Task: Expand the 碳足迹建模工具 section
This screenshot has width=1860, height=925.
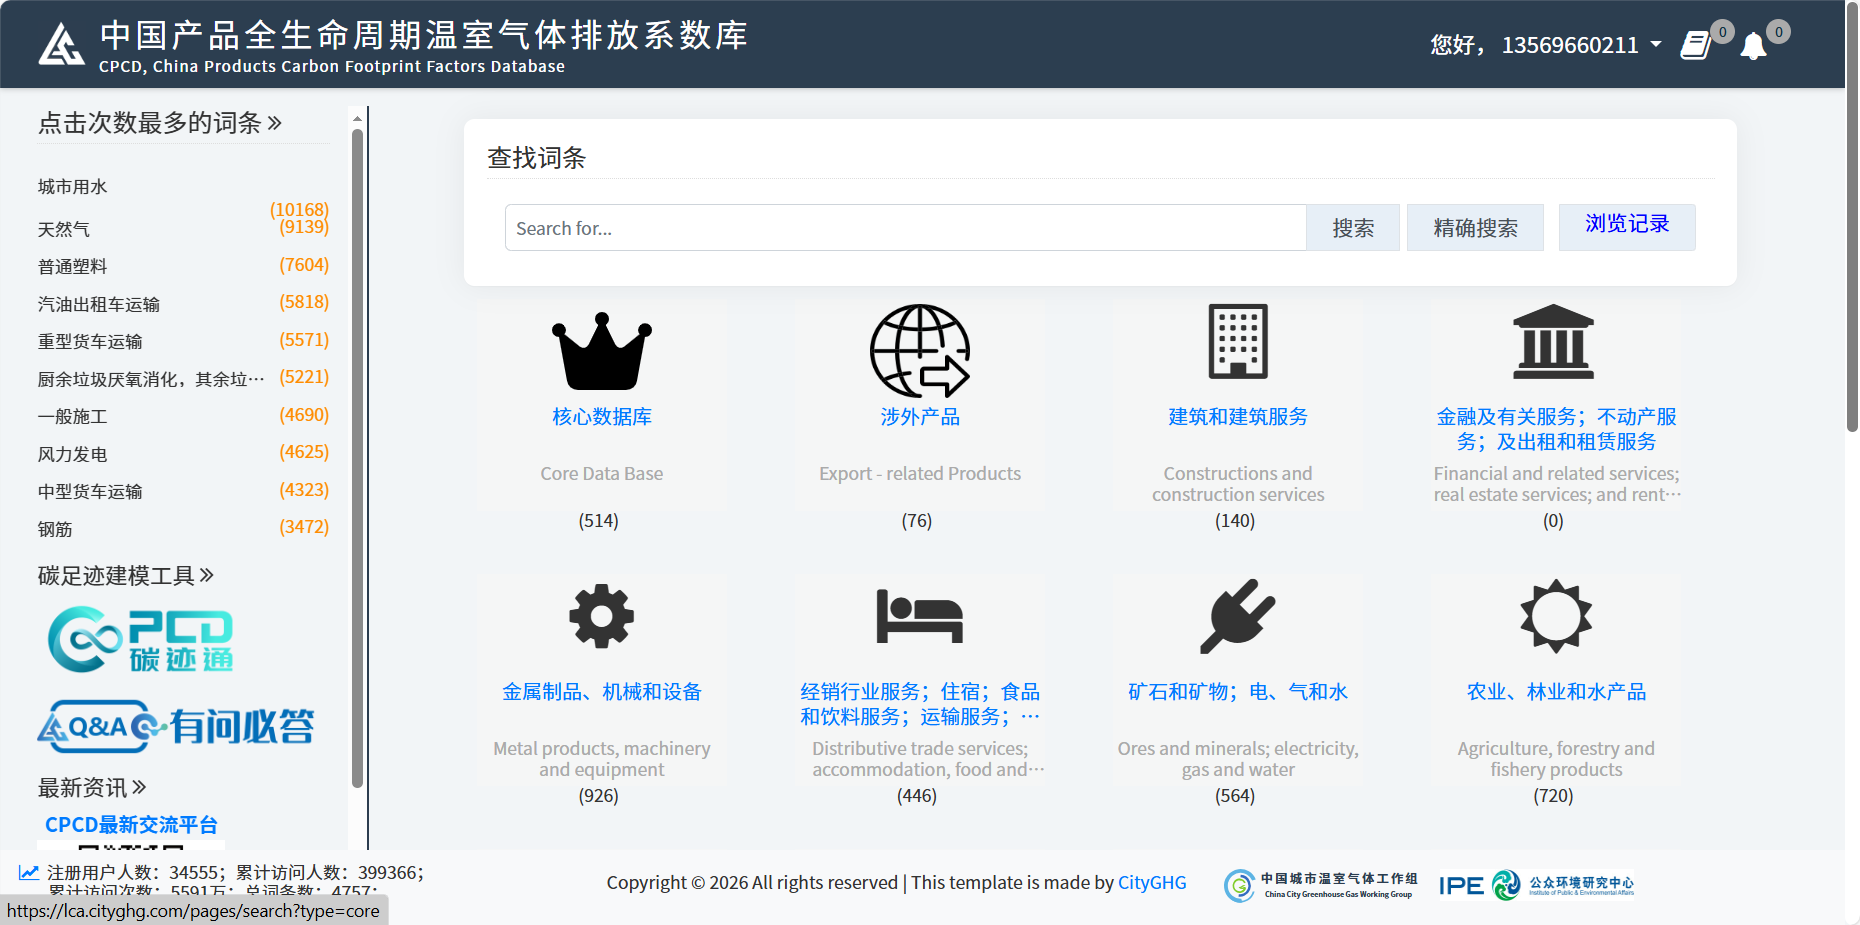Action: pyautogui.click(x=126, y=575)
